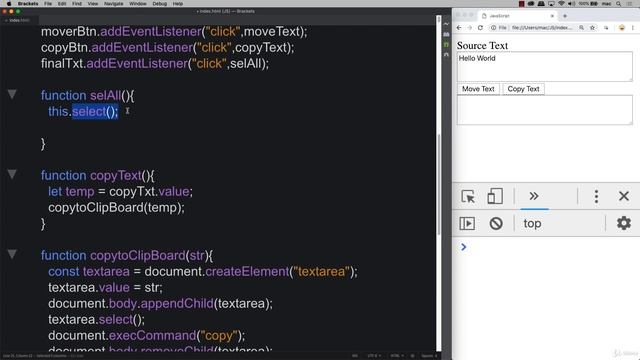Show the console sidebar in DevTools
Screen dimensions: 640x360
point(467,223)
